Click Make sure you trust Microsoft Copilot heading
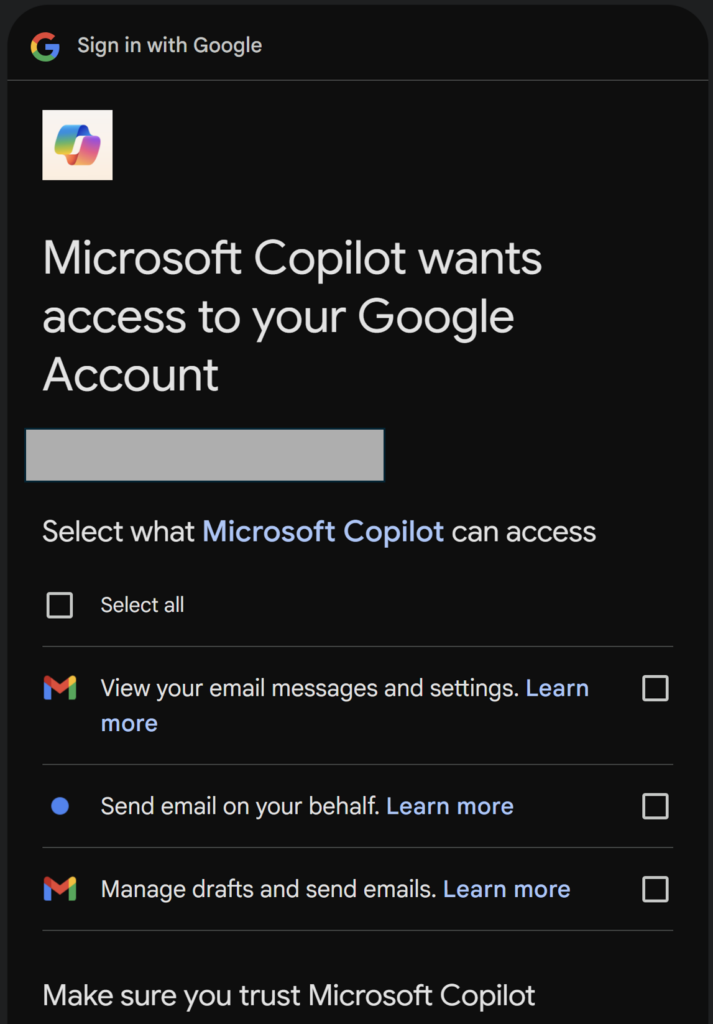The image size is (713, 1024). (x=289, y=995)
